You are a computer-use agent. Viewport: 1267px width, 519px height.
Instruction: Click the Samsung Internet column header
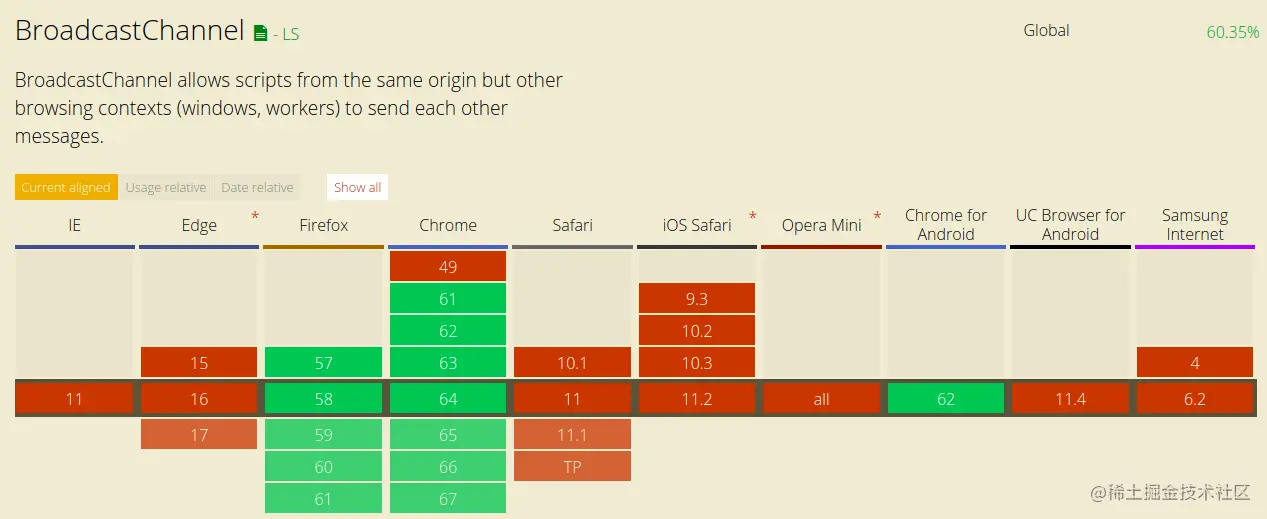click(1194, 225)
